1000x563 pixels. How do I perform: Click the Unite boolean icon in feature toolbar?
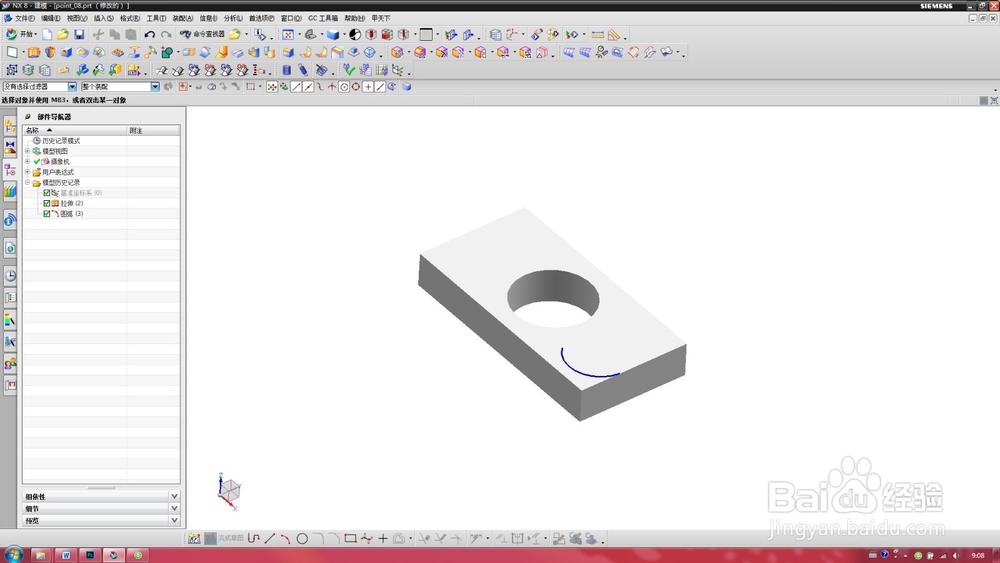166,52
